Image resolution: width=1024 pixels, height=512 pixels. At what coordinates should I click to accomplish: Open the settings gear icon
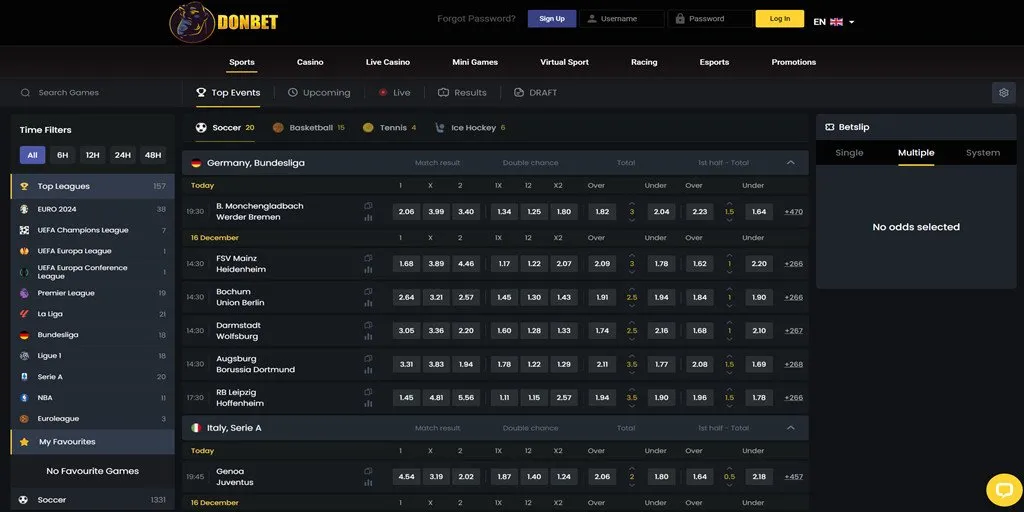pyautogui.click(x=1003, y=93)
